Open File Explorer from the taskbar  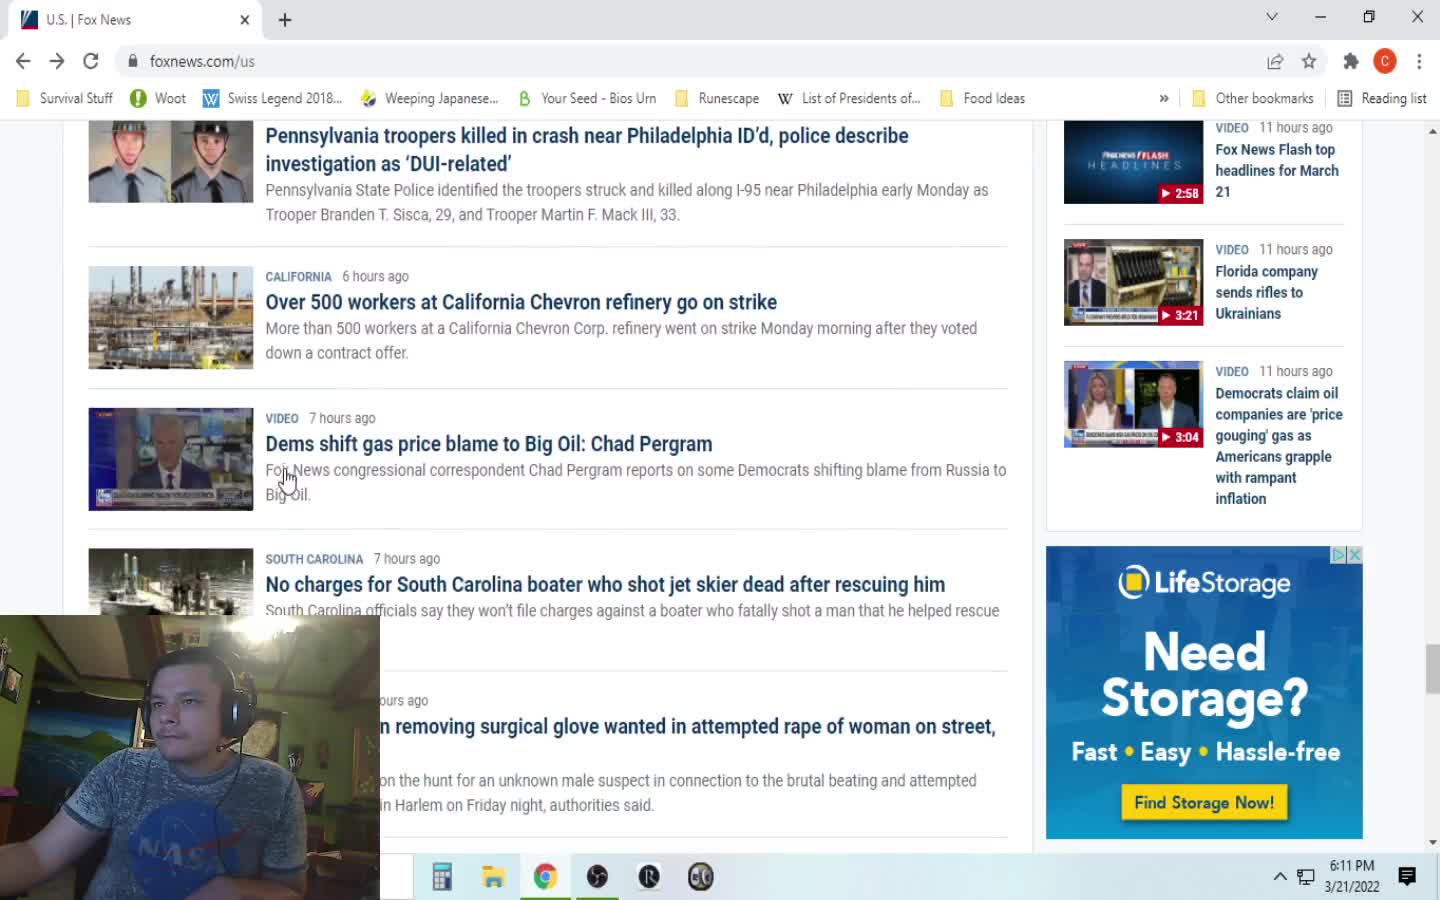coord(493,877)
